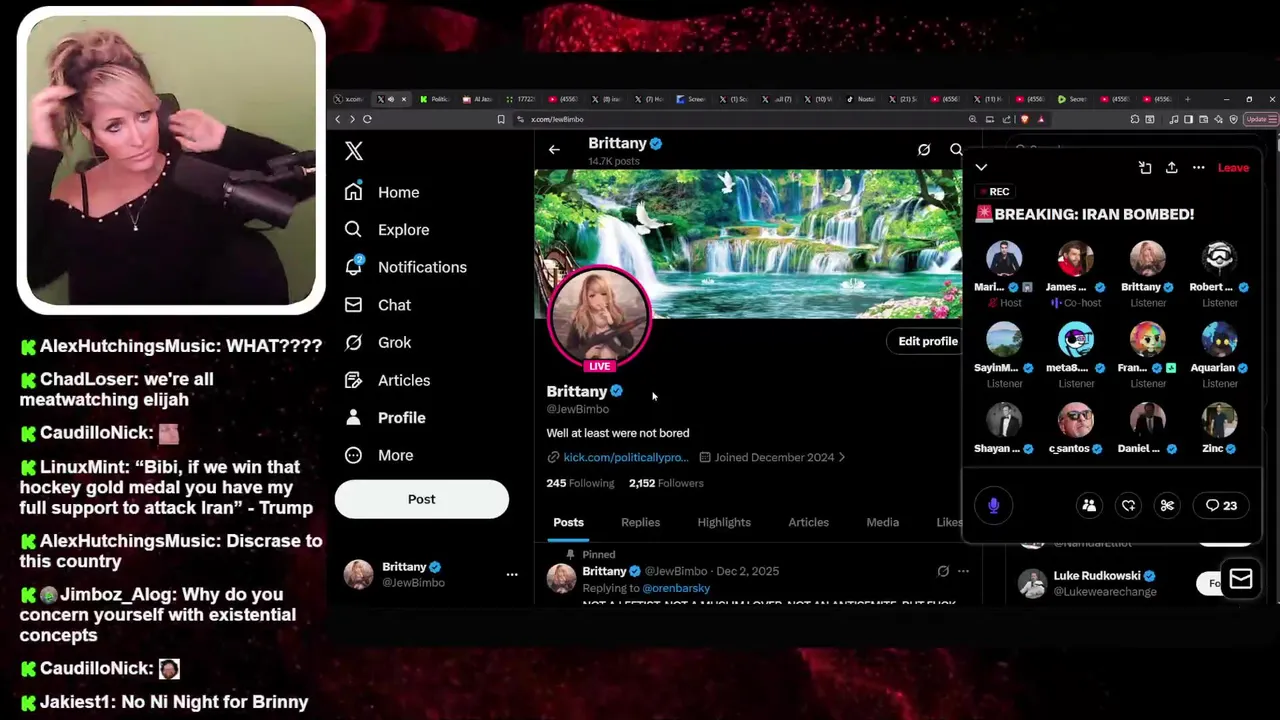This screenshot has height=720, width=1280.
Task: Click the browser Update button
Action: (1260, 119)
